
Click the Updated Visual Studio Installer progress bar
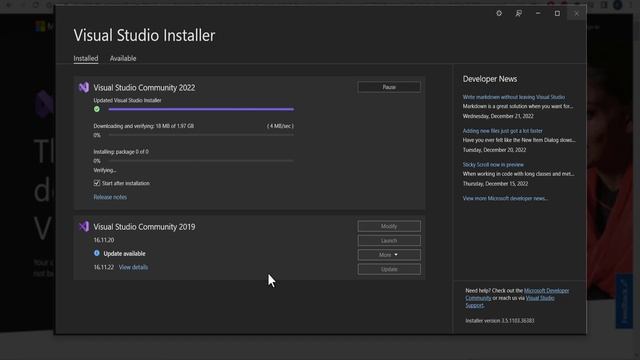tap(201, 109)
